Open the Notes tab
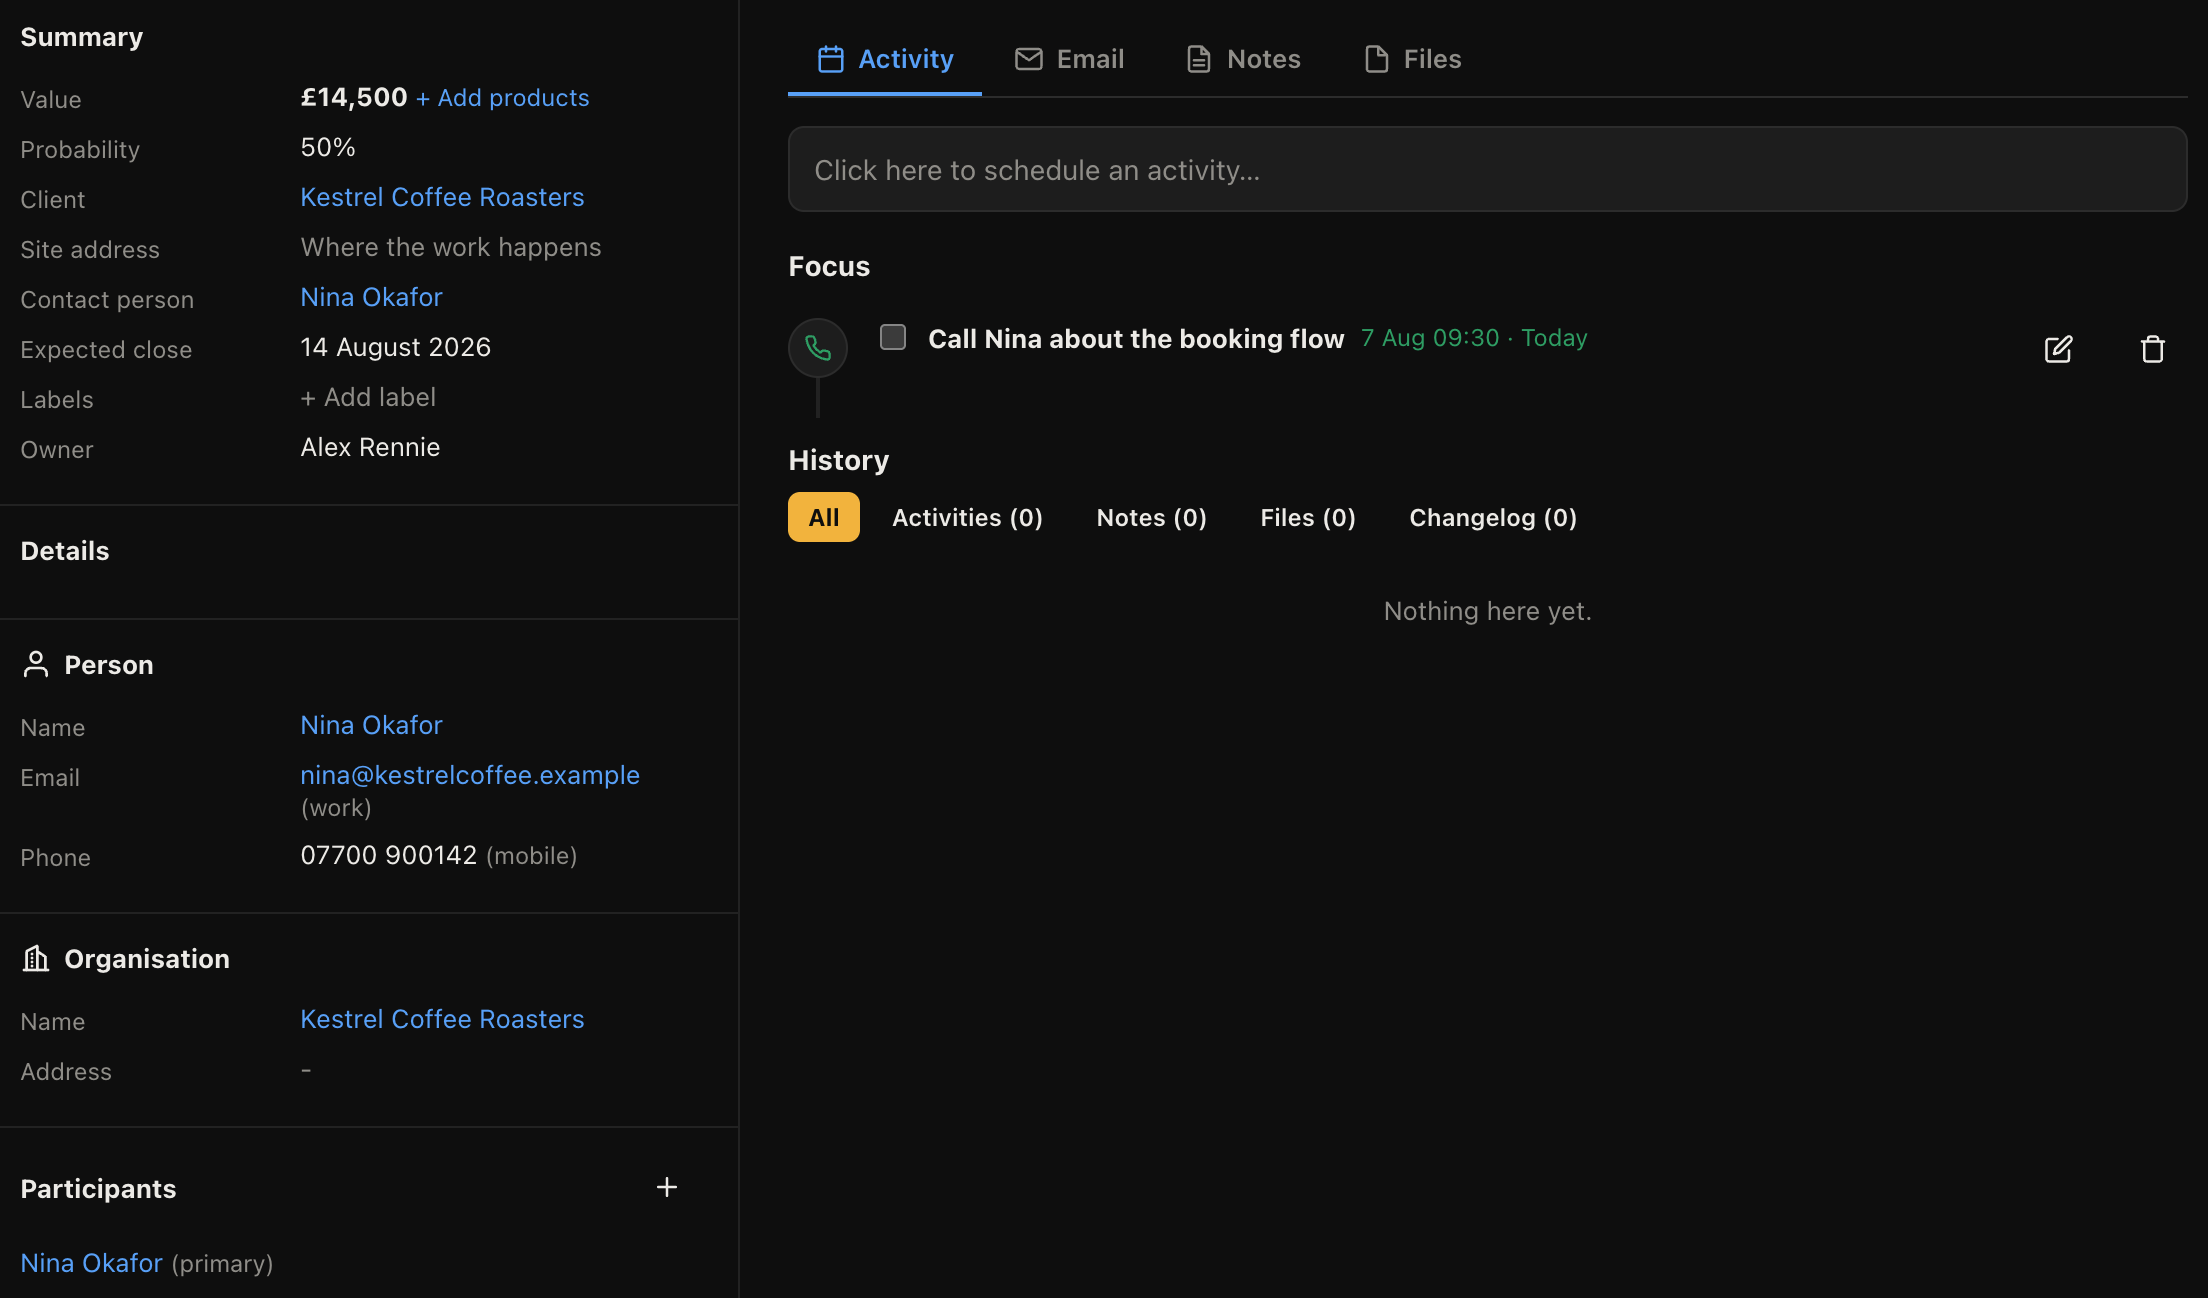 [1243, 59]
